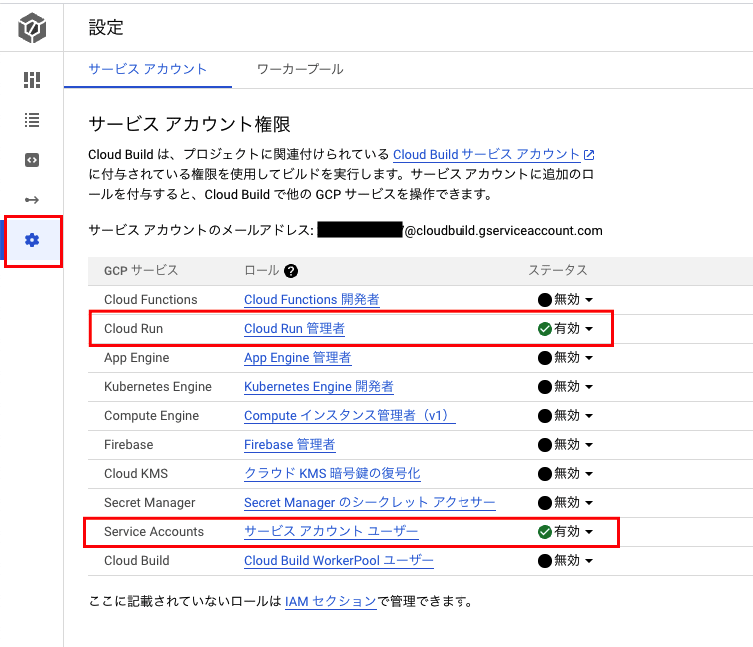The image size is (753, 647).
Task: Open the IAM セクション link
Action: click(331, 601)
